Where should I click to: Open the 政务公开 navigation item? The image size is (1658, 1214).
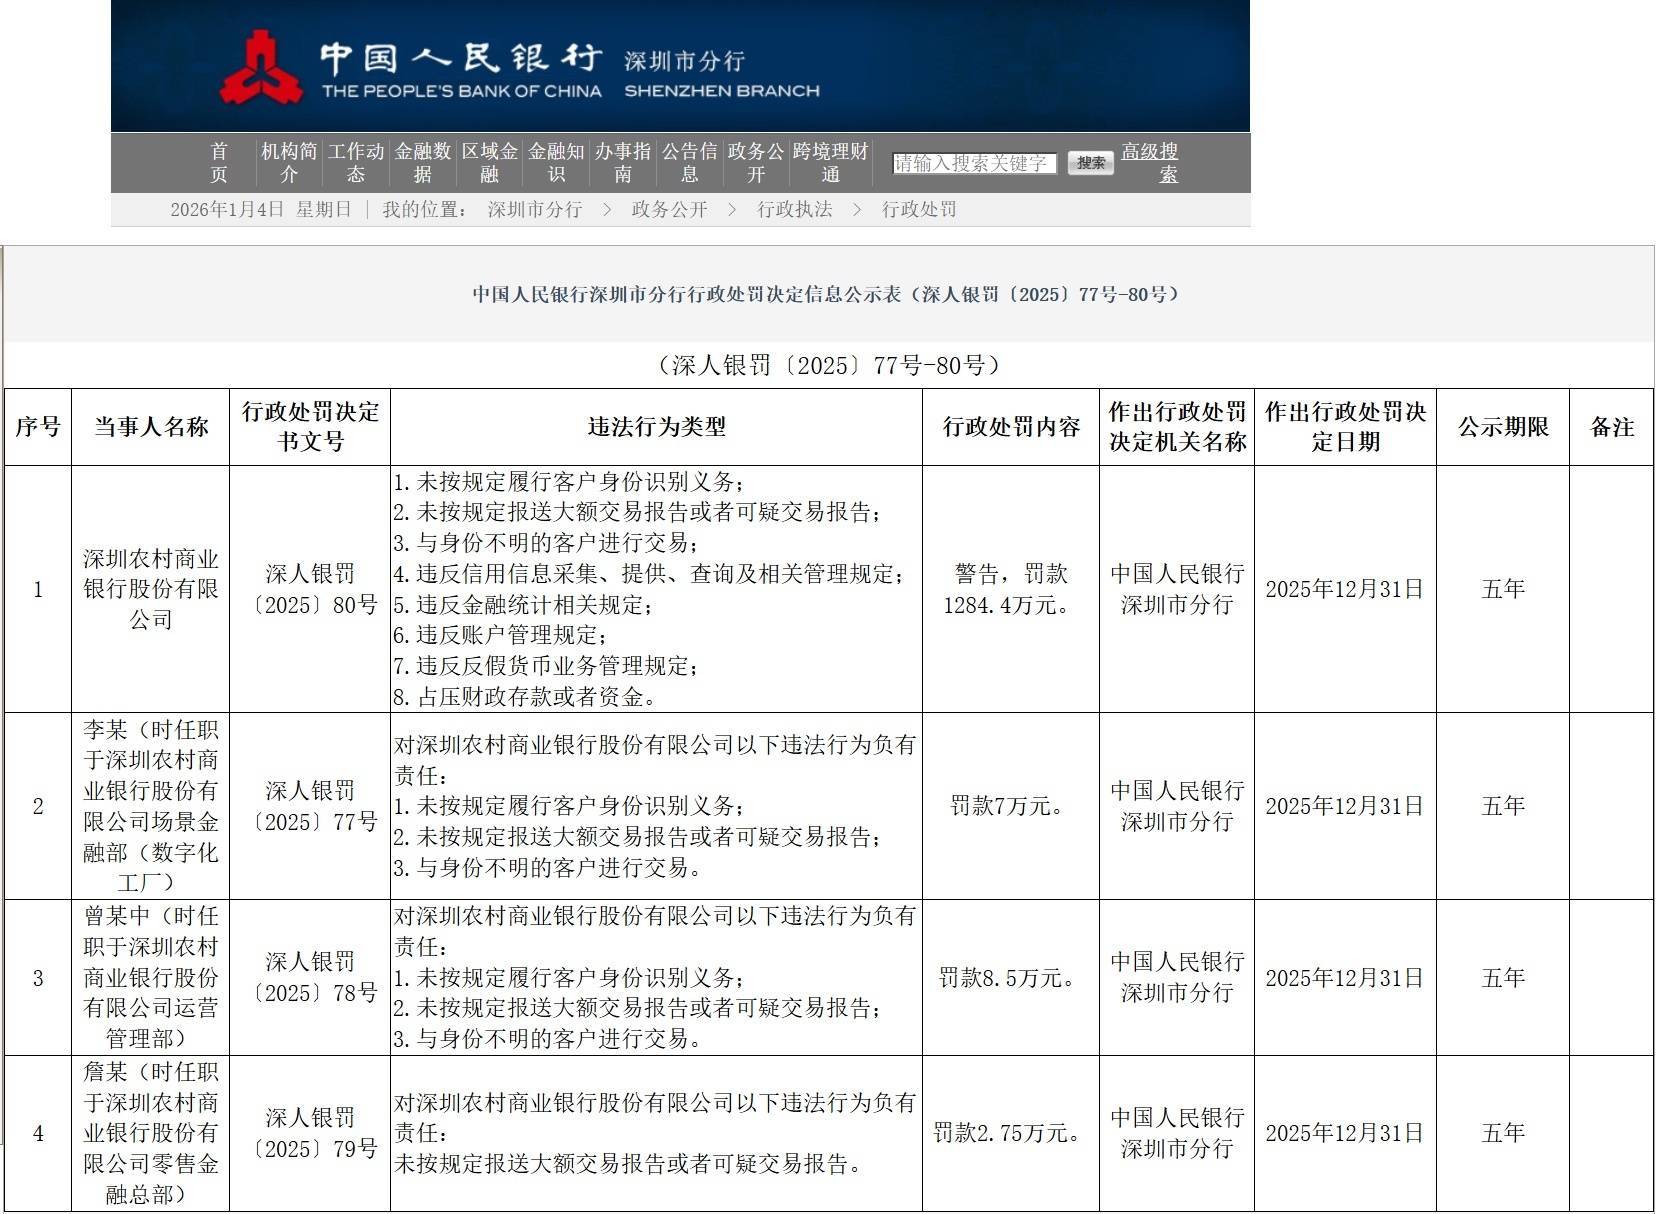click(x=755, y=162)
